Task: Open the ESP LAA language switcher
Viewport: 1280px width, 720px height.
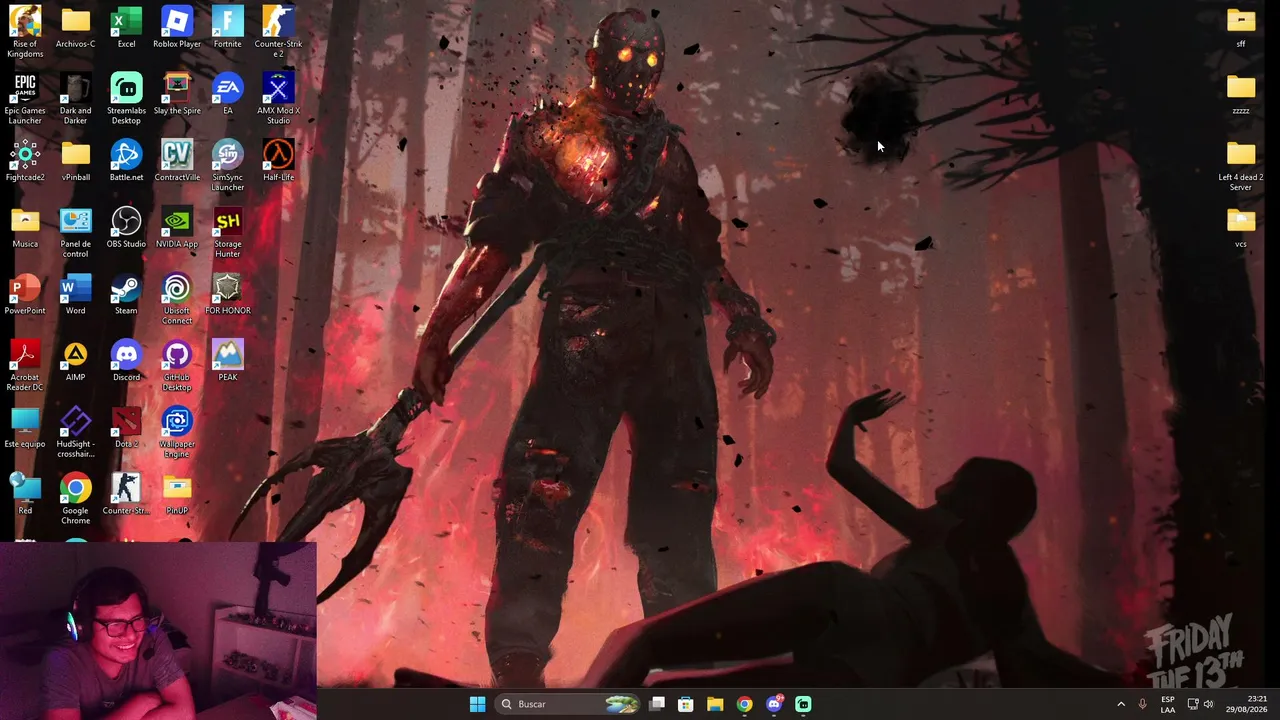Action: [1168, 704]
